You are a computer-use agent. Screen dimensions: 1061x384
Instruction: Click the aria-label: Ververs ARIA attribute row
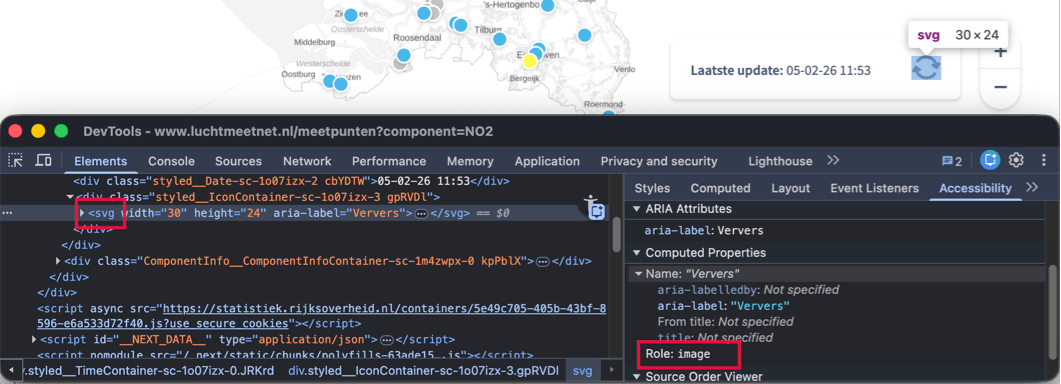click(x=704, y=230)
